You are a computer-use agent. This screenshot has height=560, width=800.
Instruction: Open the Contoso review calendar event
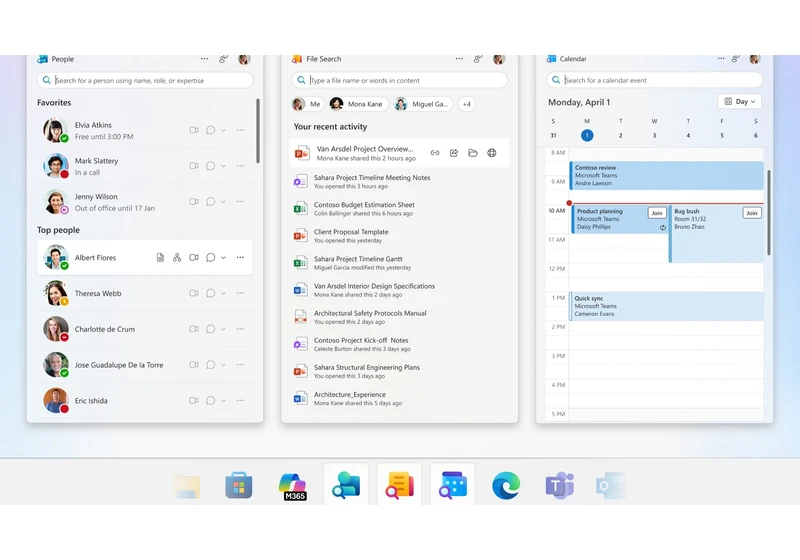(x=666, y=175)
